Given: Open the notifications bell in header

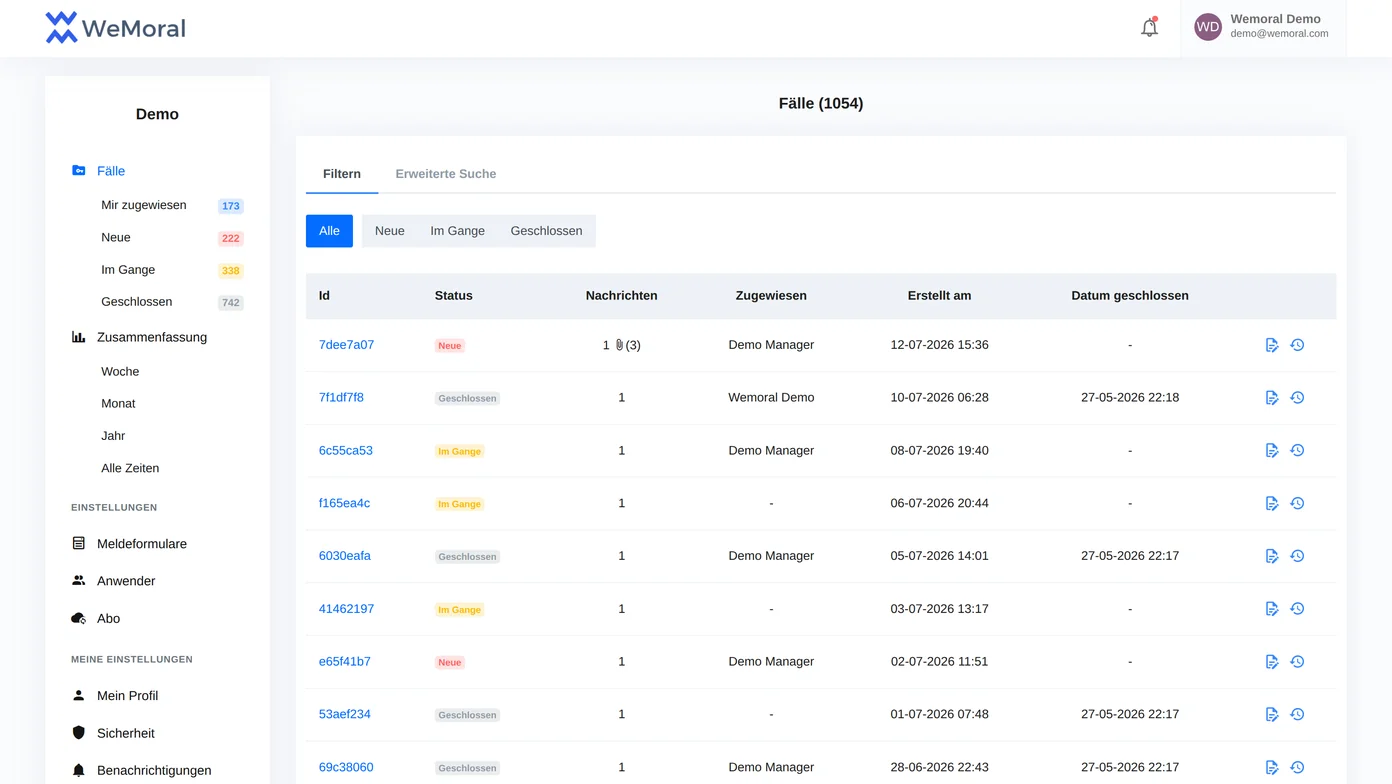Looking at the screenshot, I should pyautogui.click(x=1150, y=28).
